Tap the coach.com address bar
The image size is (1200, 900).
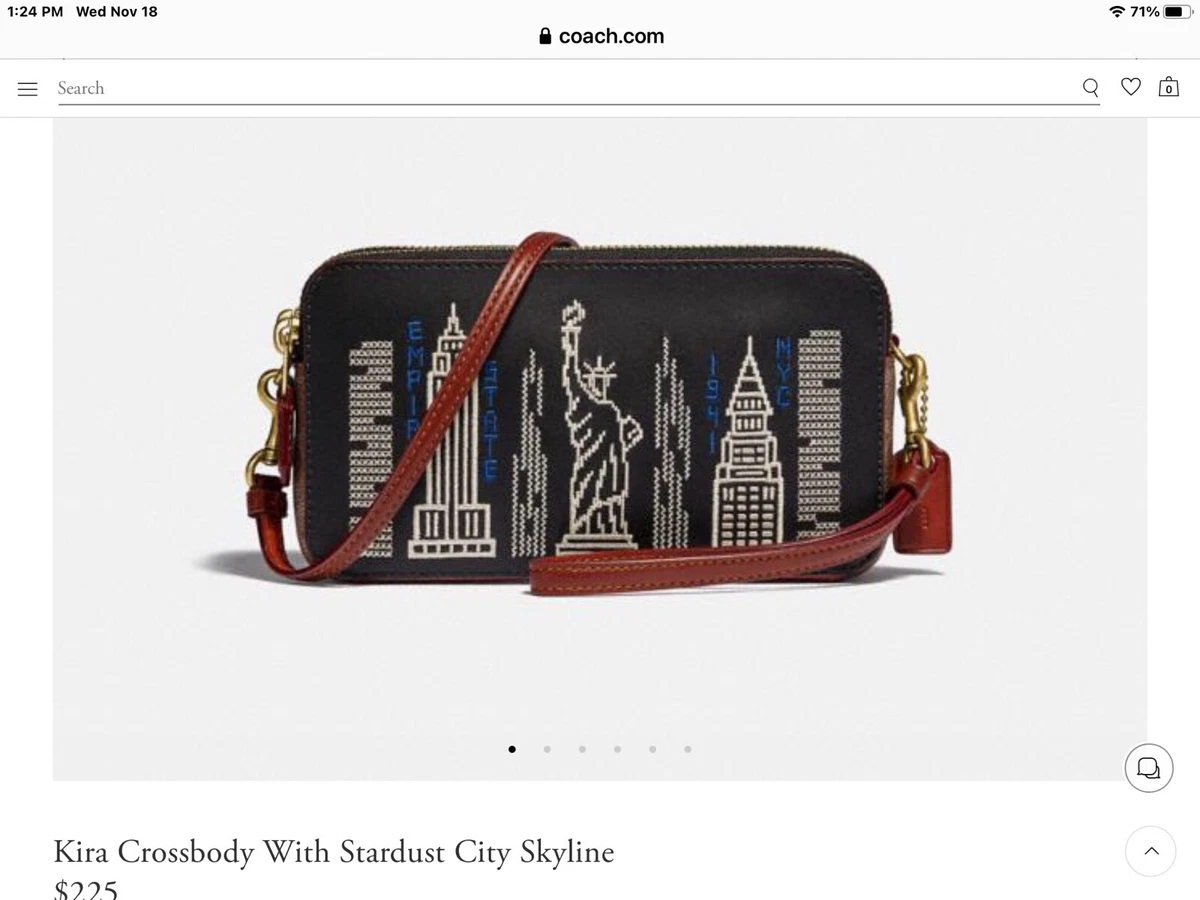pyautogui.click(x=601, y=36)
